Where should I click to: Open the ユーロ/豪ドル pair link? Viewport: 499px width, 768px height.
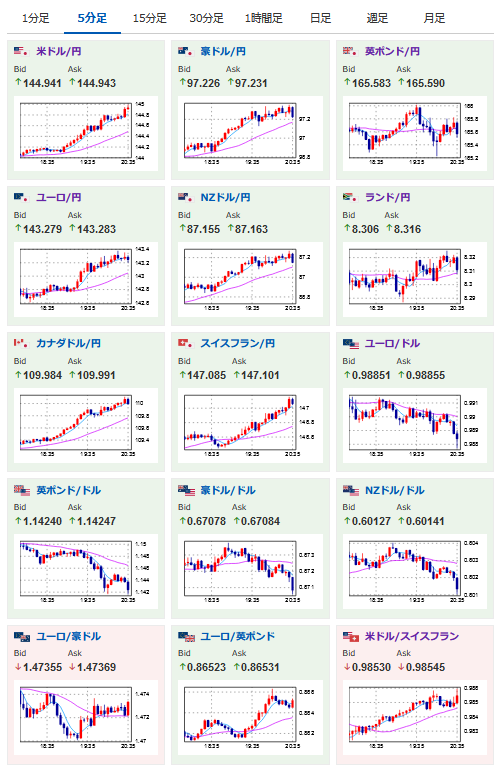click(69, 636)
